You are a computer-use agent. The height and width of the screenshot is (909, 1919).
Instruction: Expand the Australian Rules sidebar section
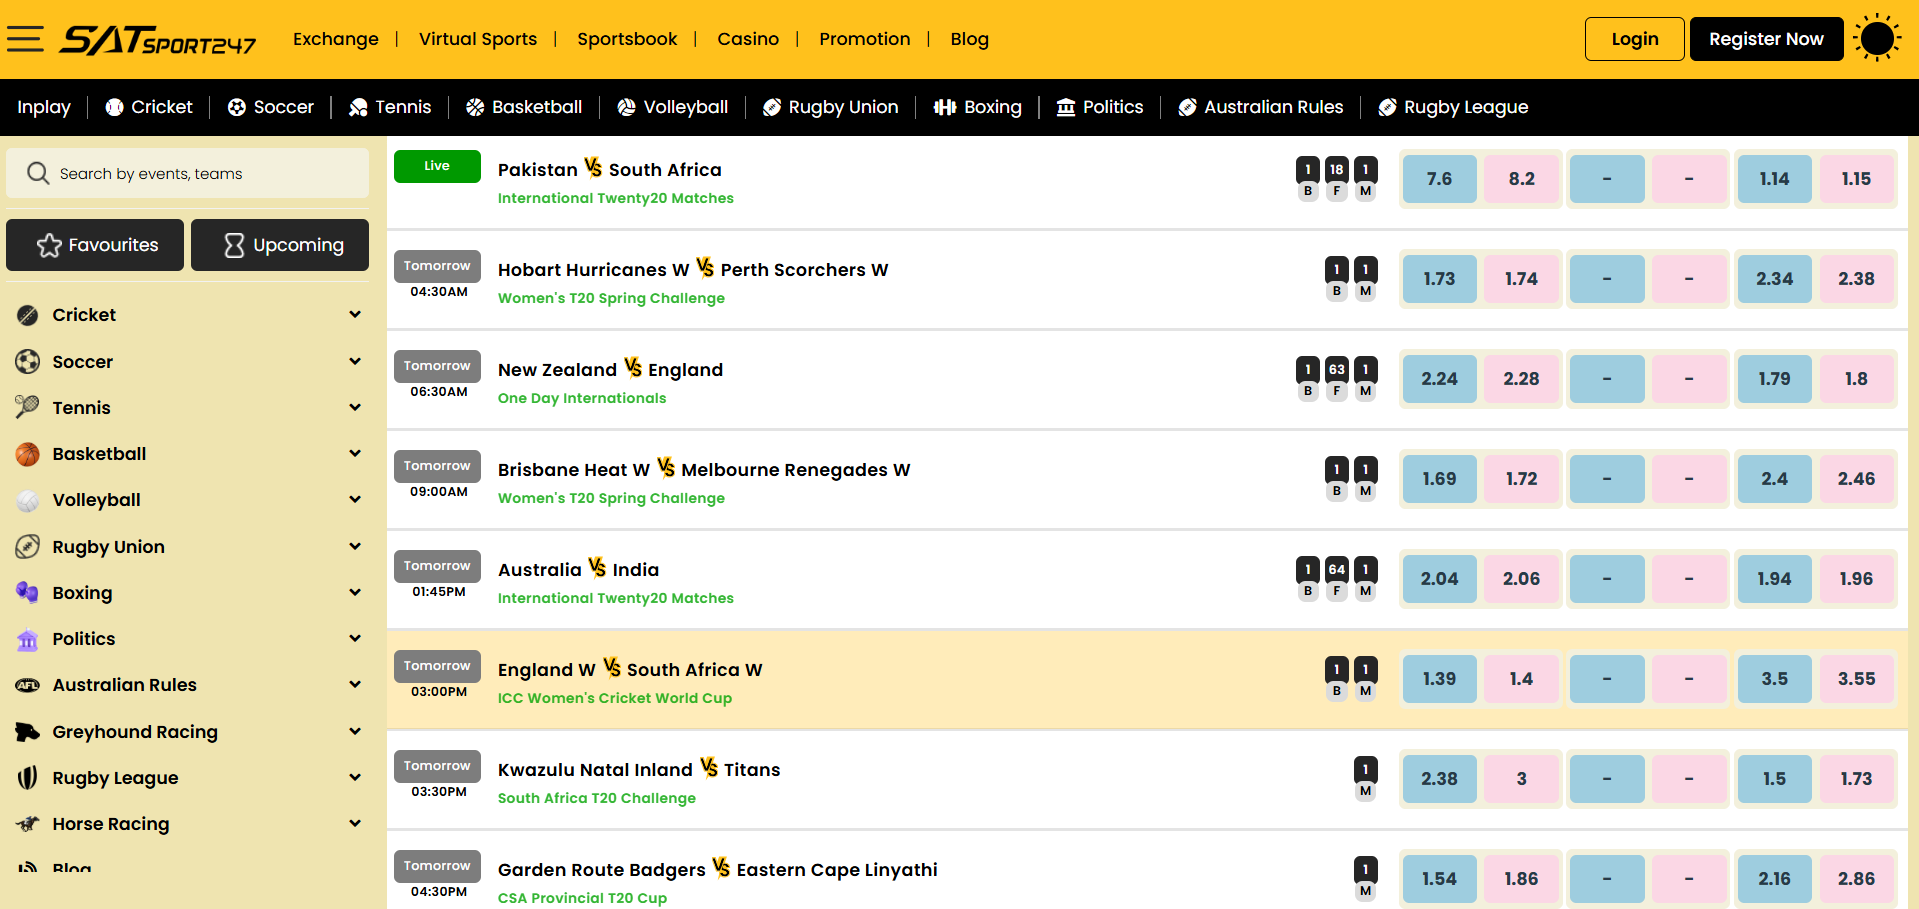coord(355,685)
